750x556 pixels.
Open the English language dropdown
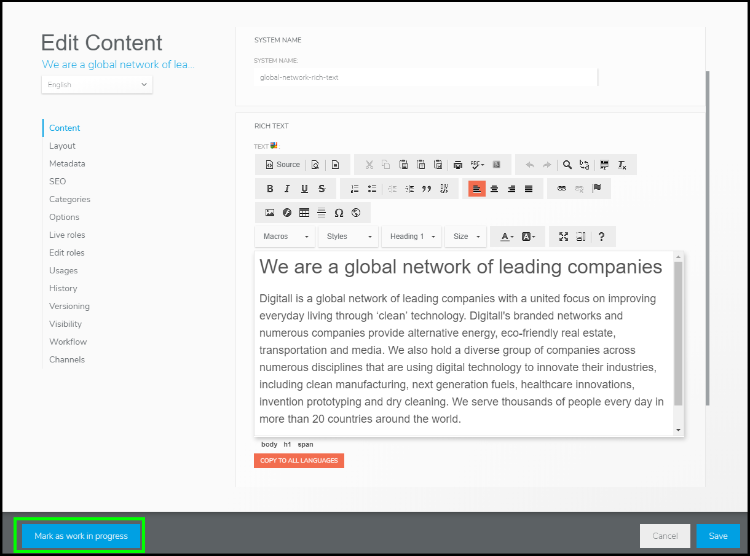point(97,85)
